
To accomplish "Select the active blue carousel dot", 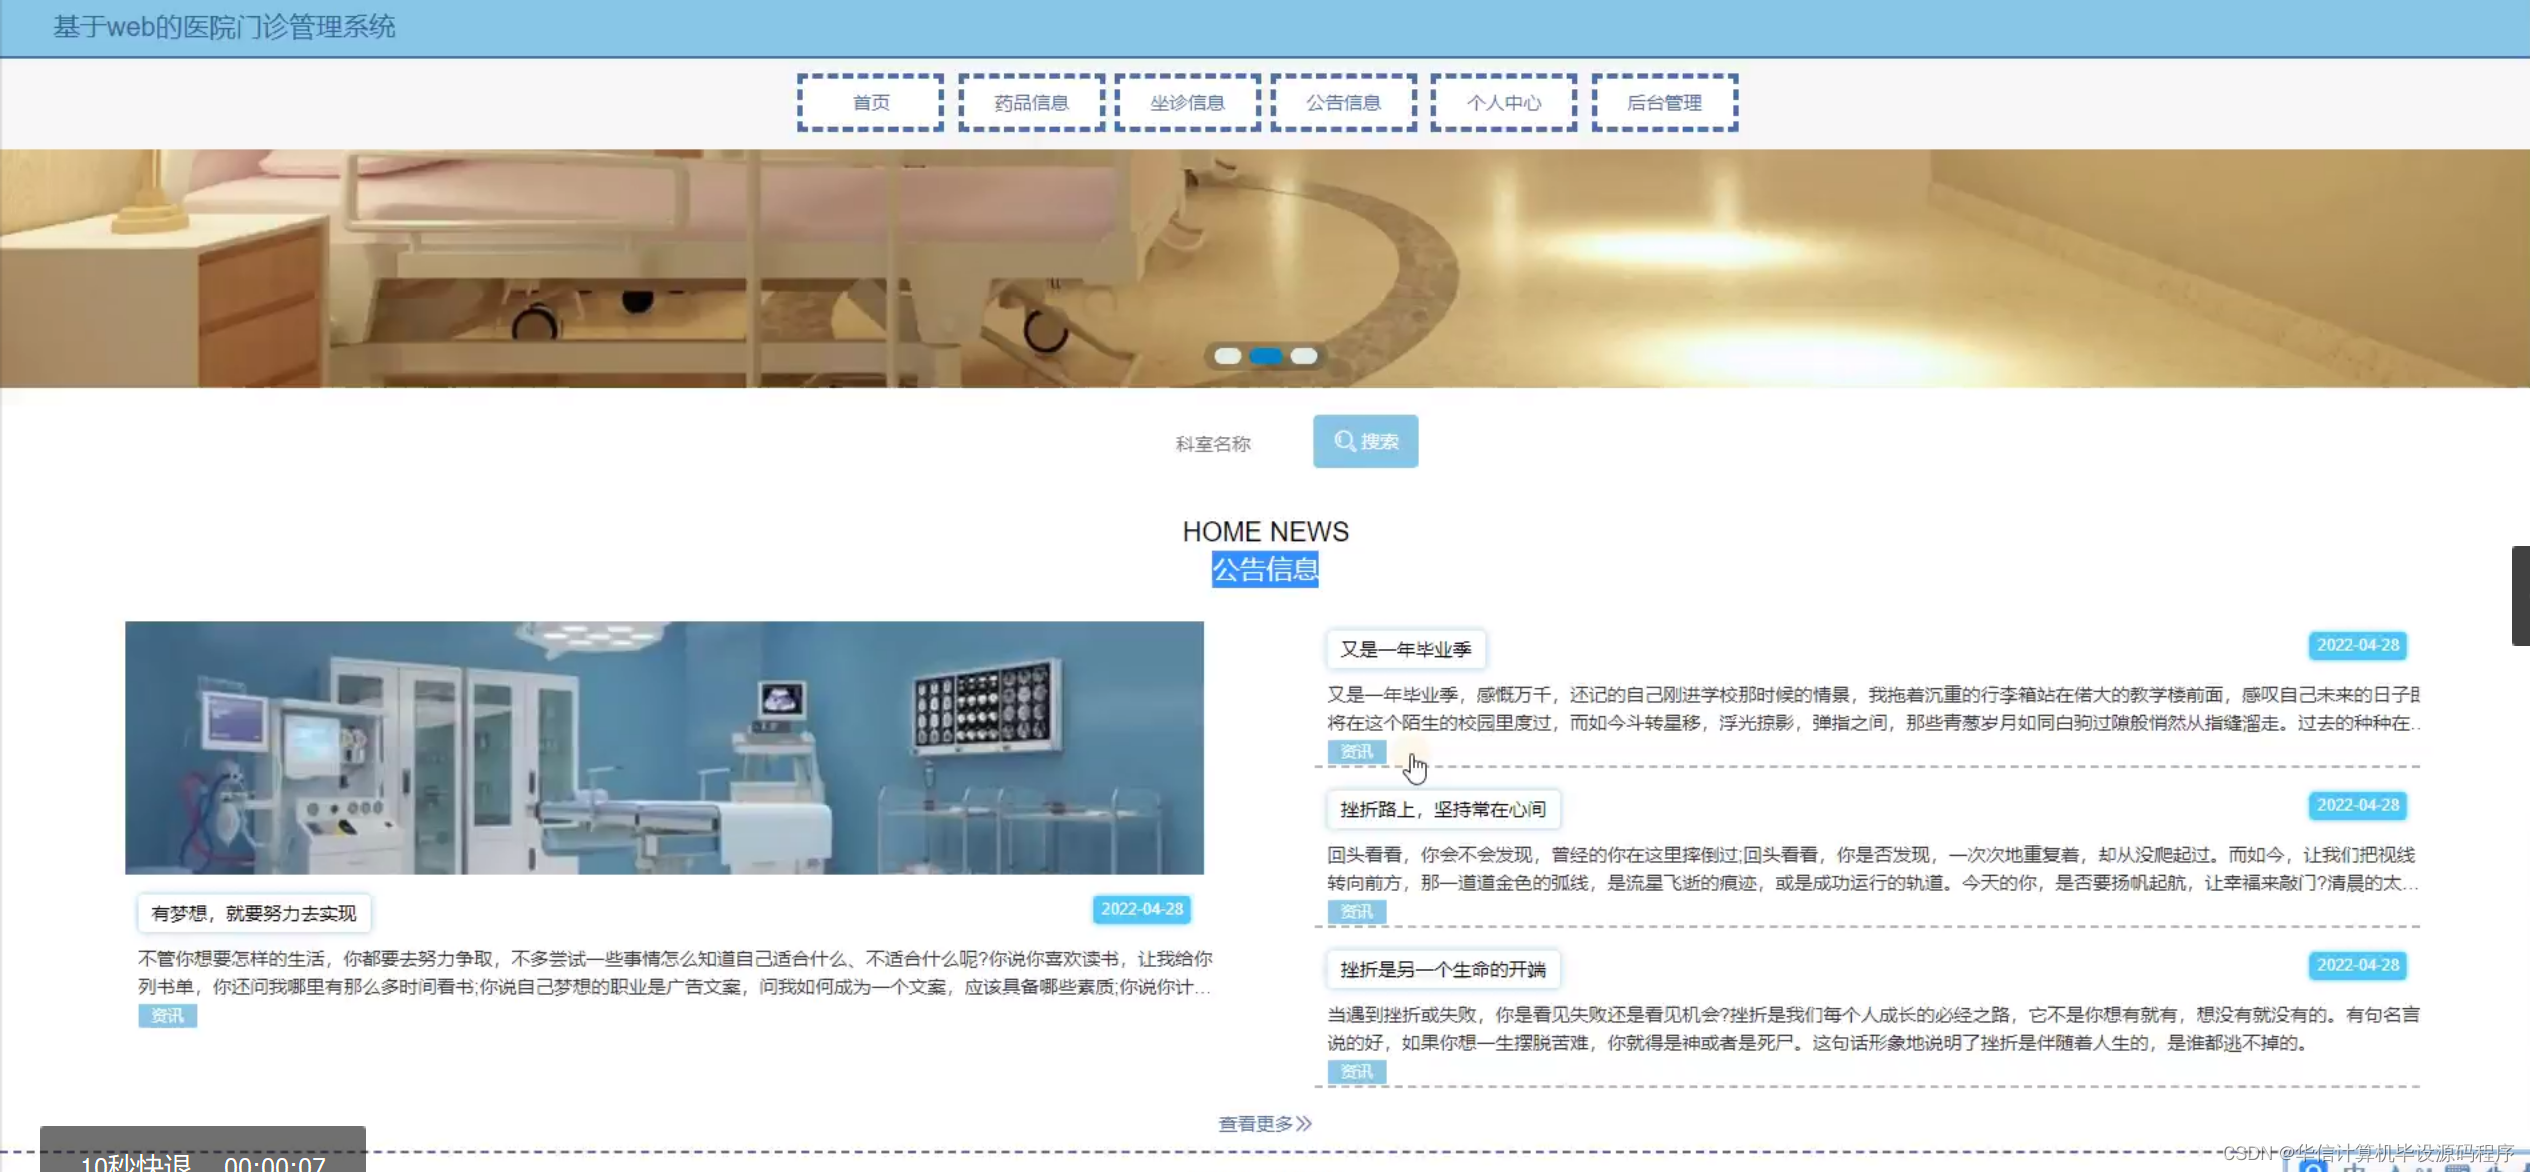I will click(x=1266, y=356).
